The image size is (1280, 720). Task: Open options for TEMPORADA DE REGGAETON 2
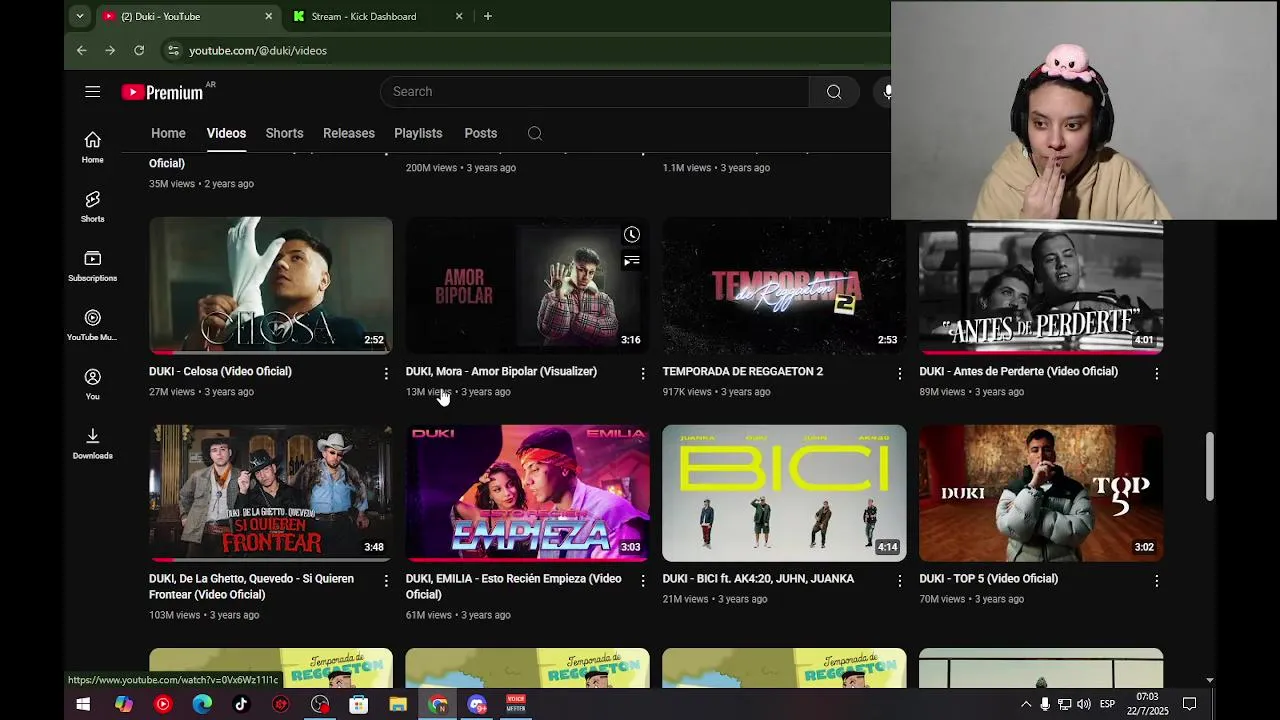point(899,373)
